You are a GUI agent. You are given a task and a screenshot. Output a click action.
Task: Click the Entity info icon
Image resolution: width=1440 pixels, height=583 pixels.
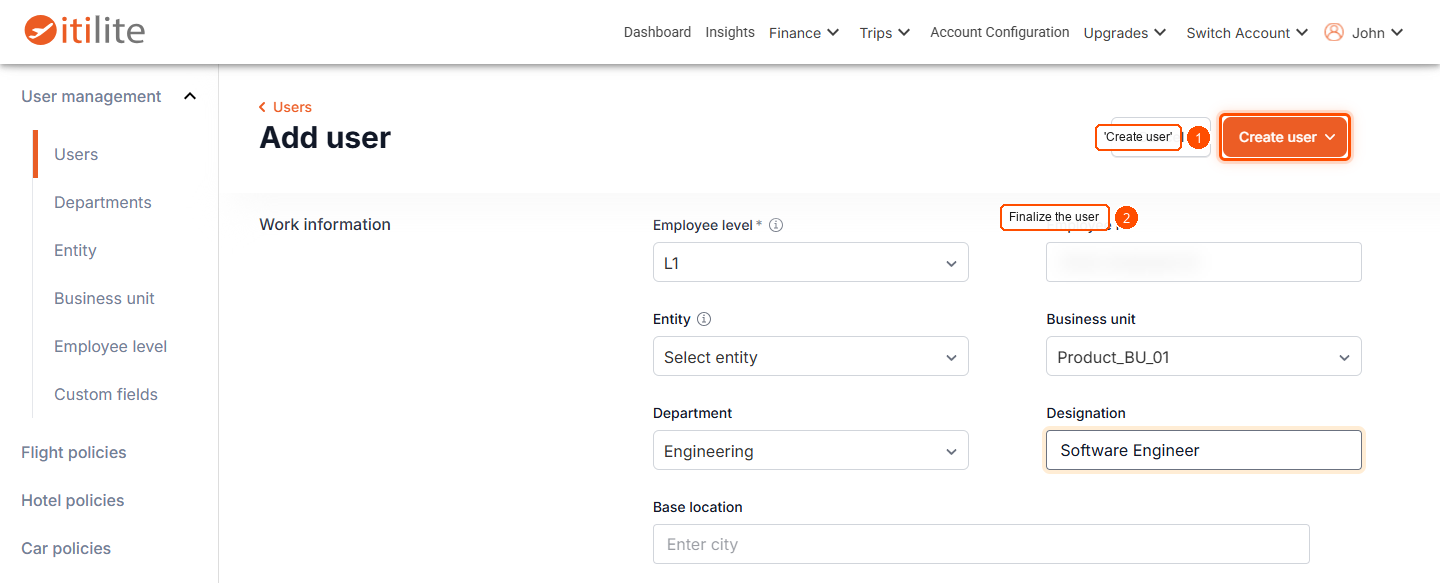[x=704, y=319]
